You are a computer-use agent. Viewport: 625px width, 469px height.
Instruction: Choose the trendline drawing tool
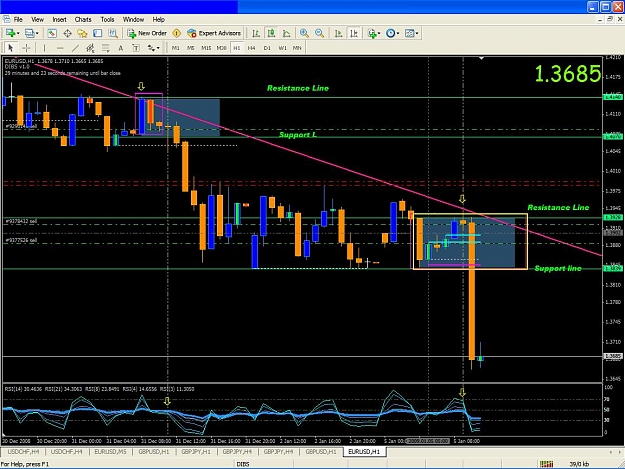pyautogui.click(x=75, y=48)
